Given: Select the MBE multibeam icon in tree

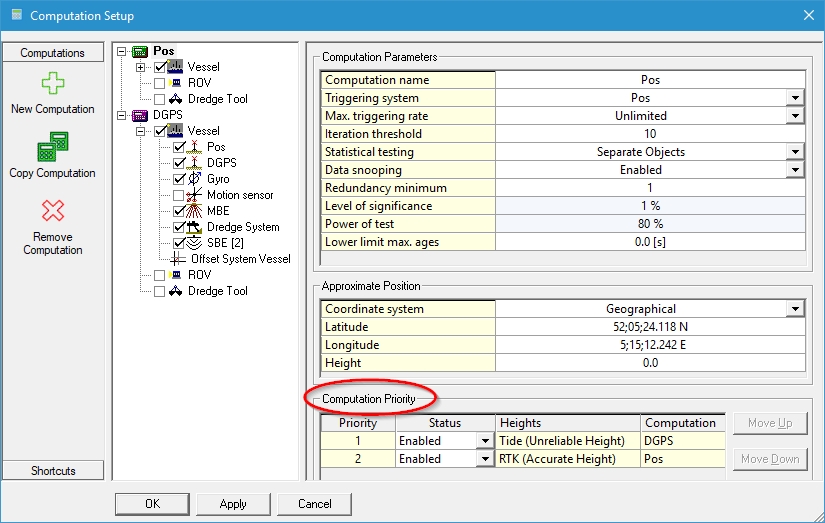Looking at the screenshot, I should pyautogui.click(x=196, y=211).
